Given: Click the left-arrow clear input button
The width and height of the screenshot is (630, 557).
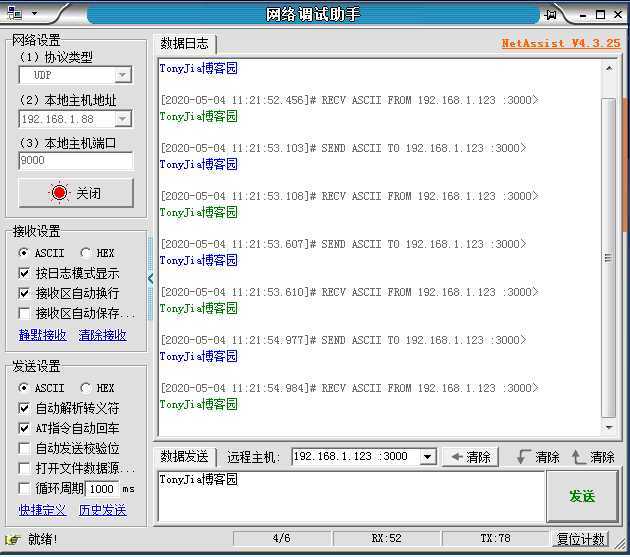Looking at the screenshot, I should pos(470,457).
